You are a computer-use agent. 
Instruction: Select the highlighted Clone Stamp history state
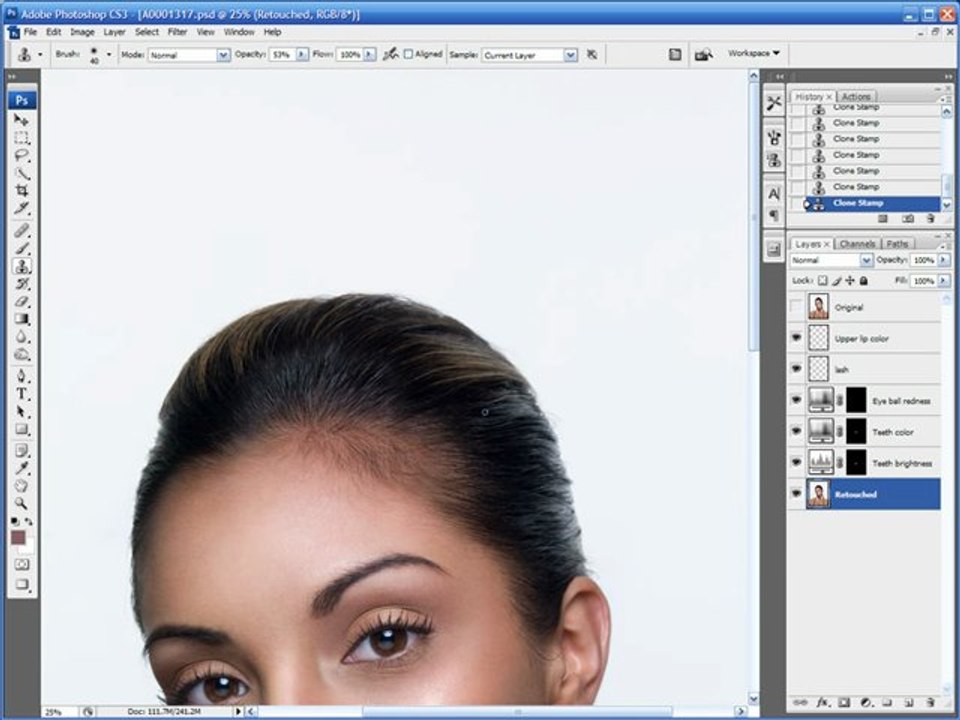[872, 203]
